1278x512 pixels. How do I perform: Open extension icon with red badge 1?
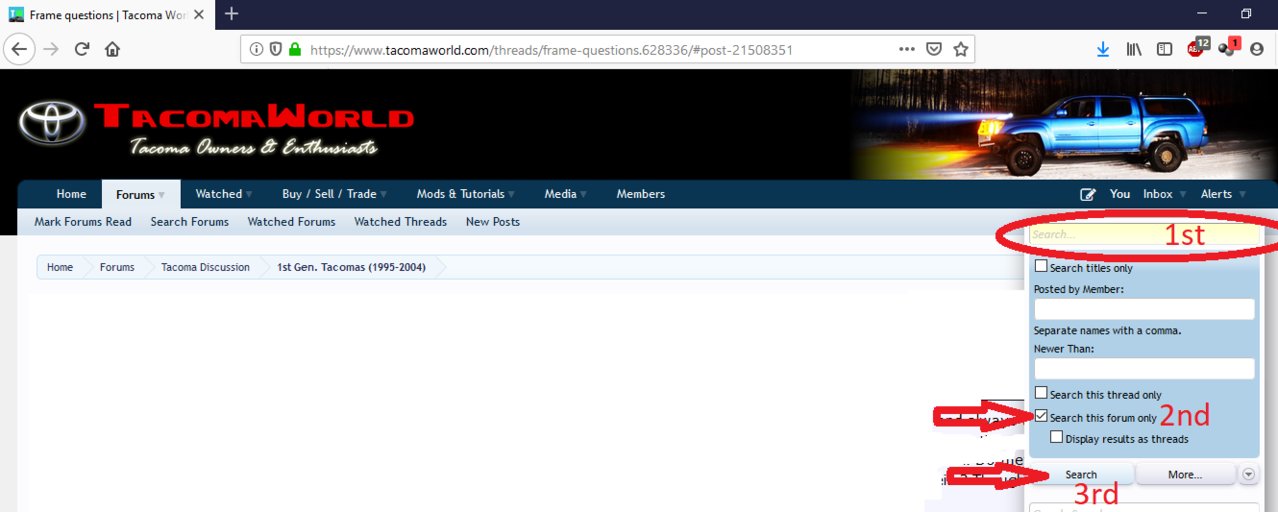click(x=1229, y=48)
